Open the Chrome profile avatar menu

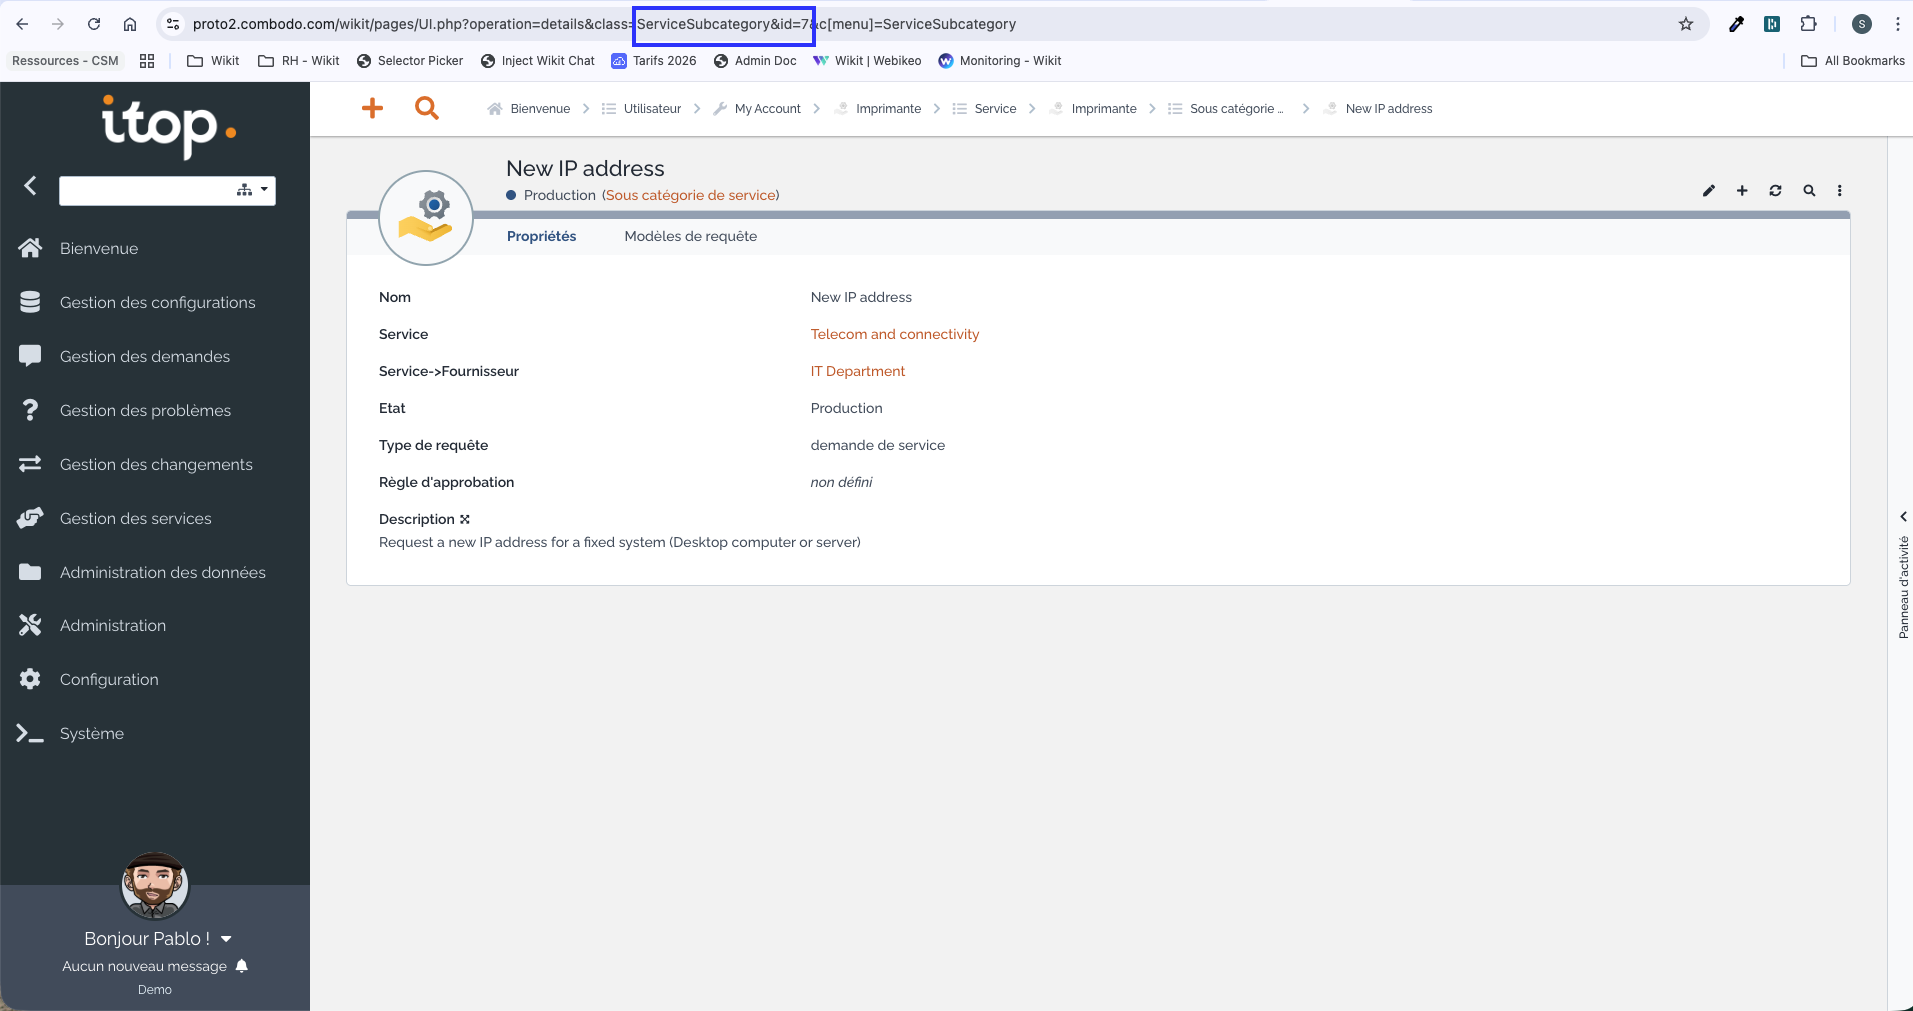pos(1862,24)
